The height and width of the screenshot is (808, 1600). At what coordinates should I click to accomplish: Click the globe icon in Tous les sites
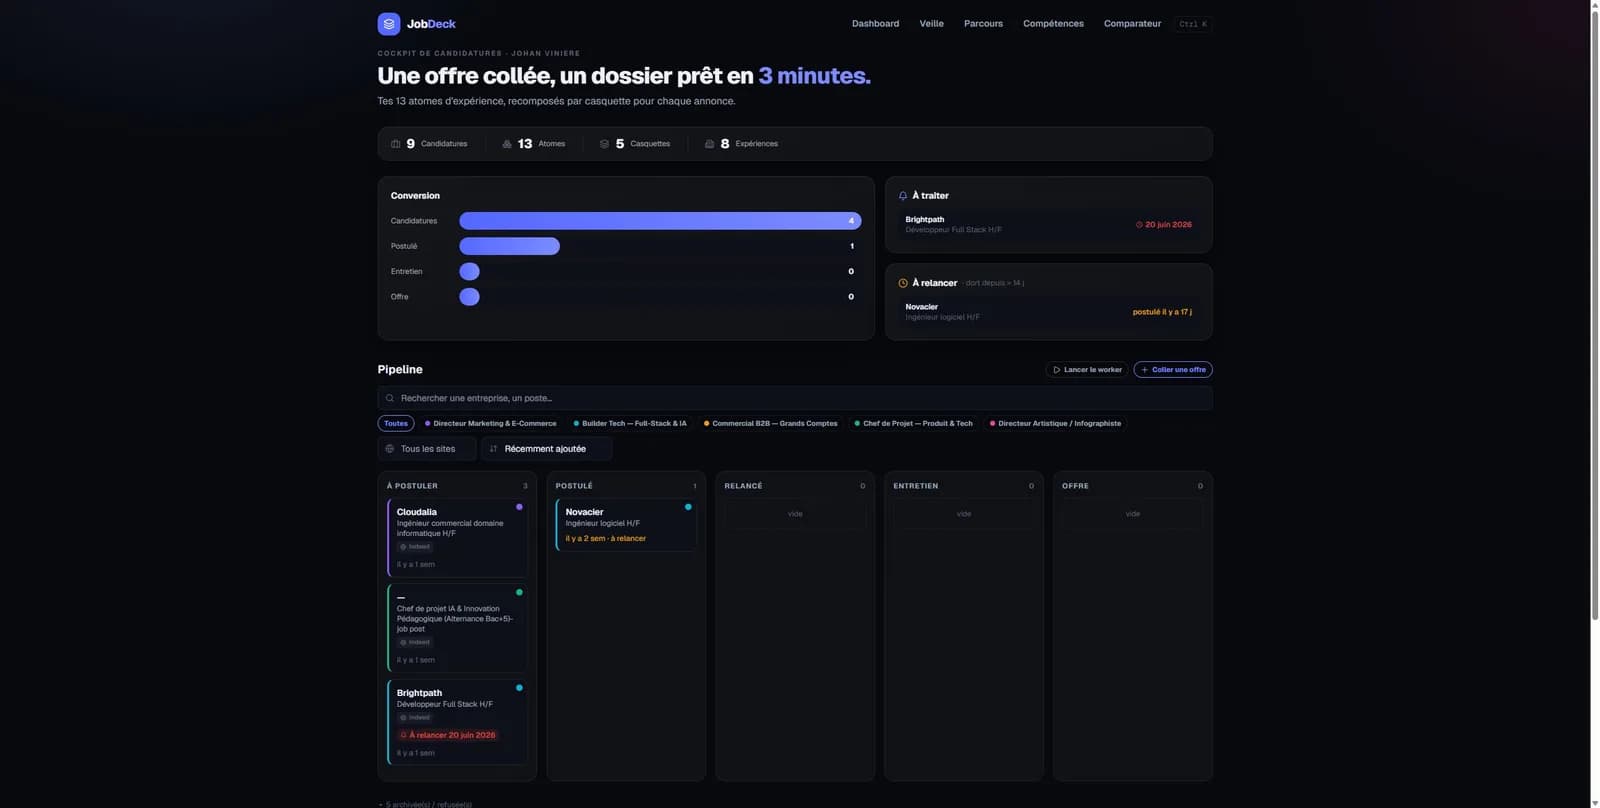click(x=390, y=449)
